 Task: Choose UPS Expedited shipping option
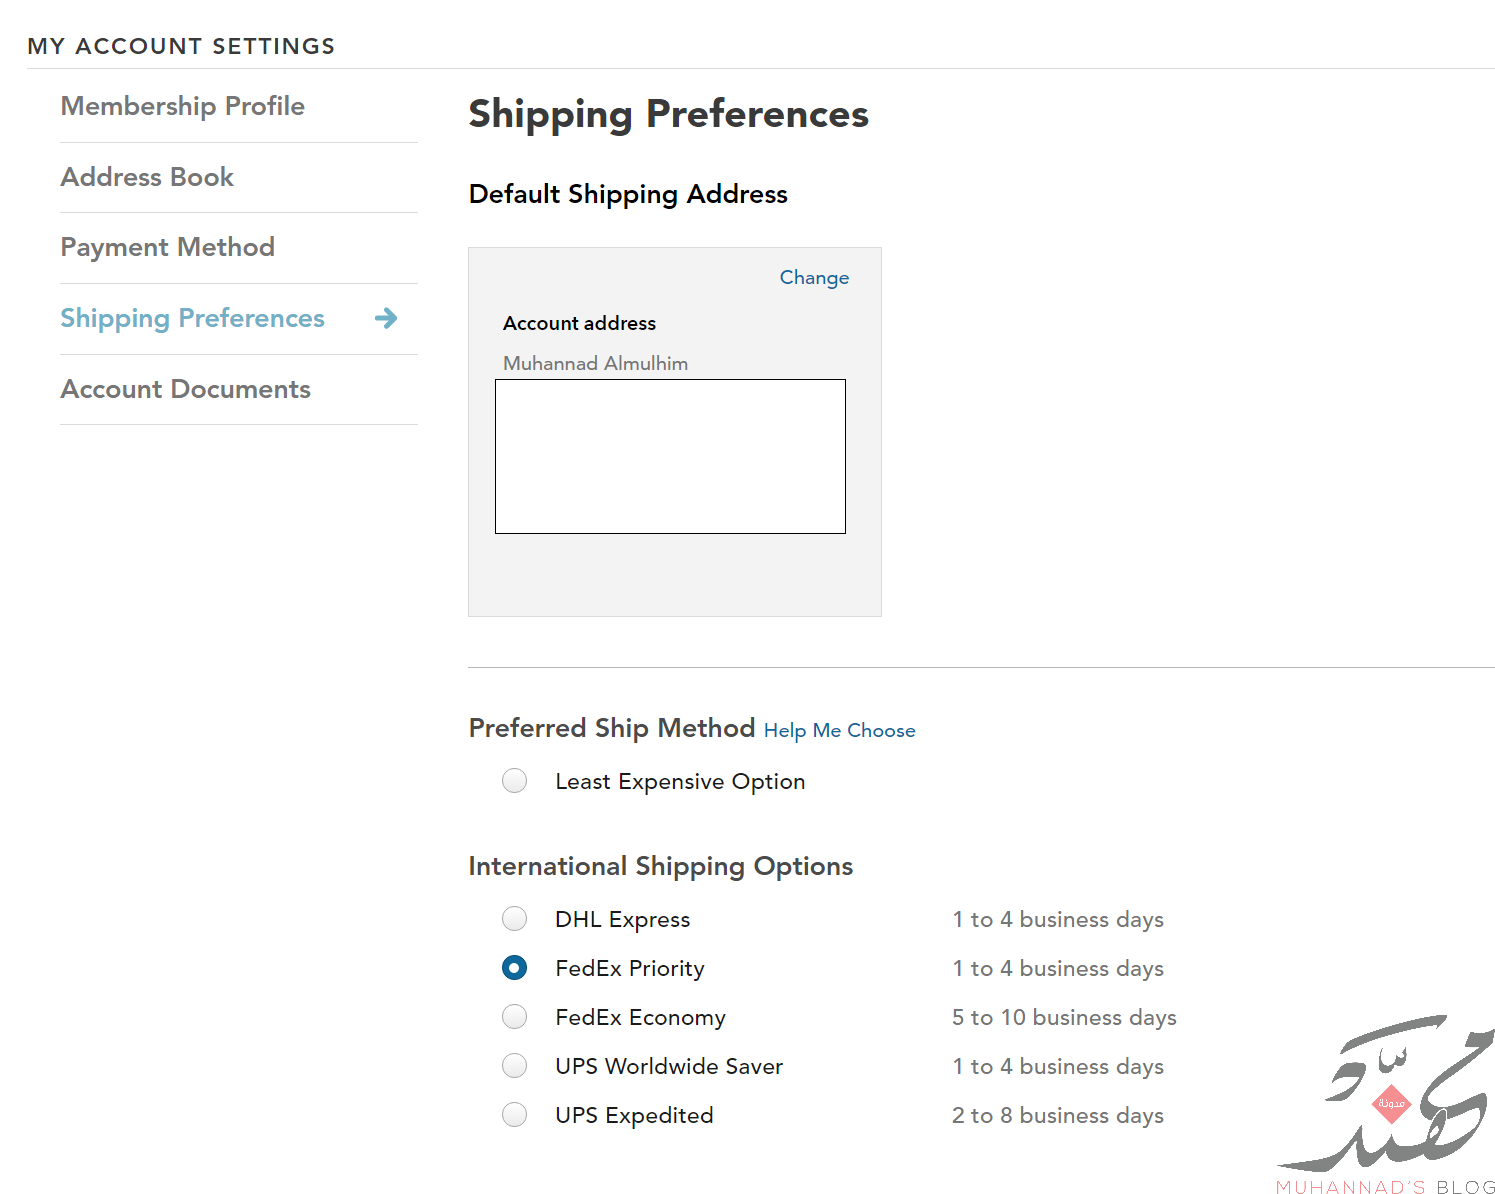[x=515, y=1114]
